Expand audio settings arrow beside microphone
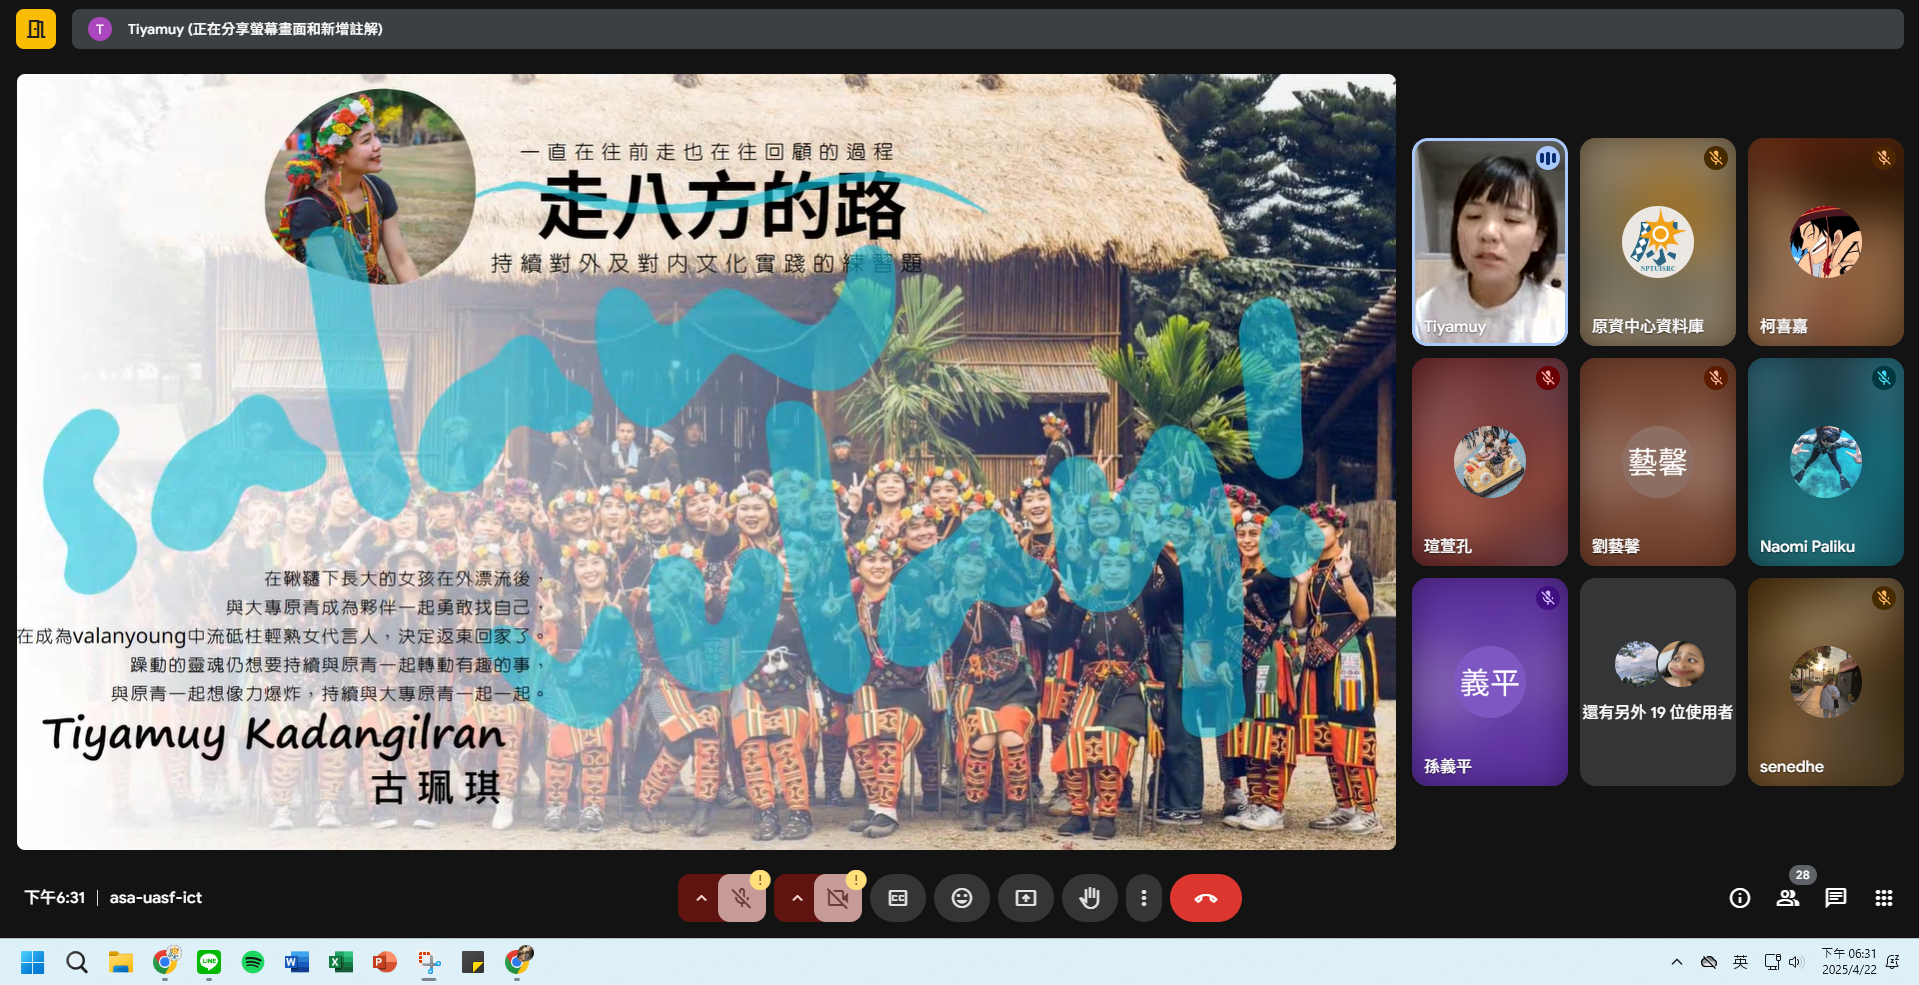 pos(701,898)
